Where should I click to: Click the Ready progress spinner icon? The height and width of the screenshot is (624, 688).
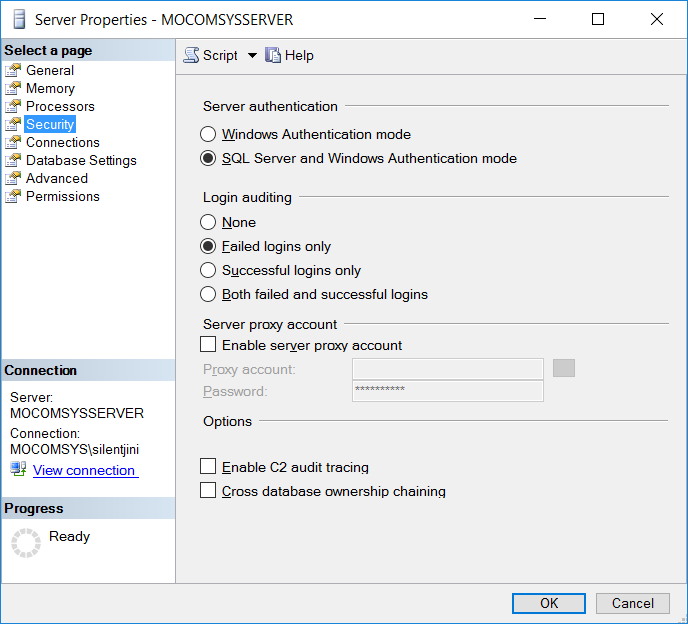point(26,543)
